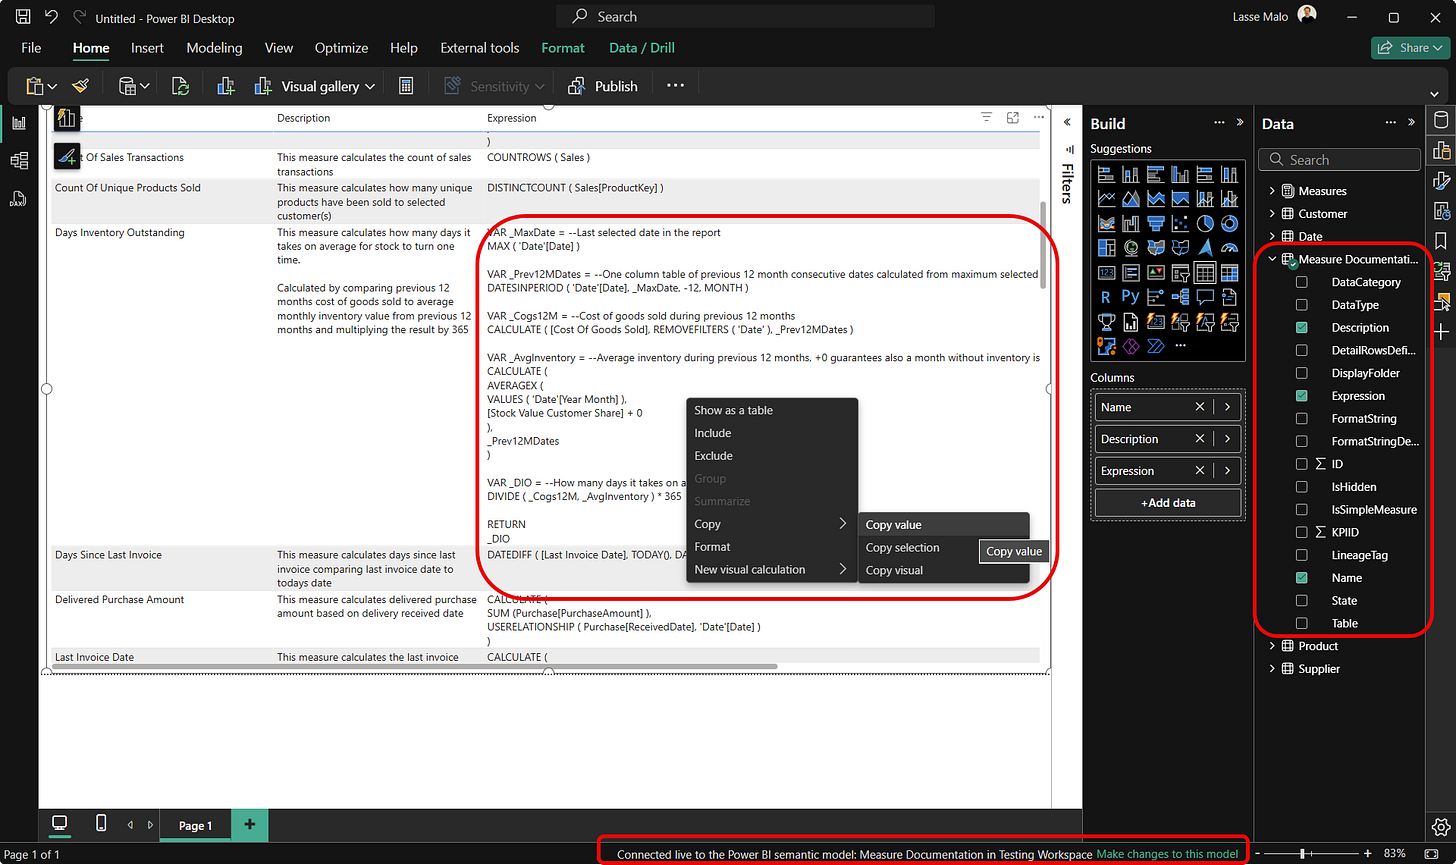Select the Power Automate visual icon
Image resolution: width=1456 pixels, height=865 pixels.
pos(1155,346)
